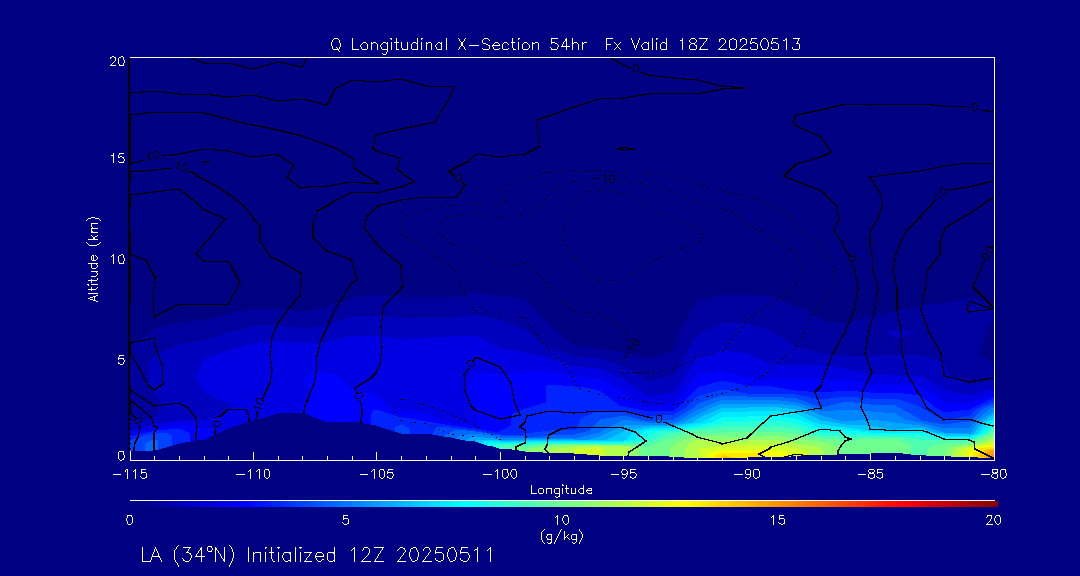This screenshot has height=576, width=1080.
Task: Click the yellow high-moisture region near -90 longitude
Action: click(745, 440)
